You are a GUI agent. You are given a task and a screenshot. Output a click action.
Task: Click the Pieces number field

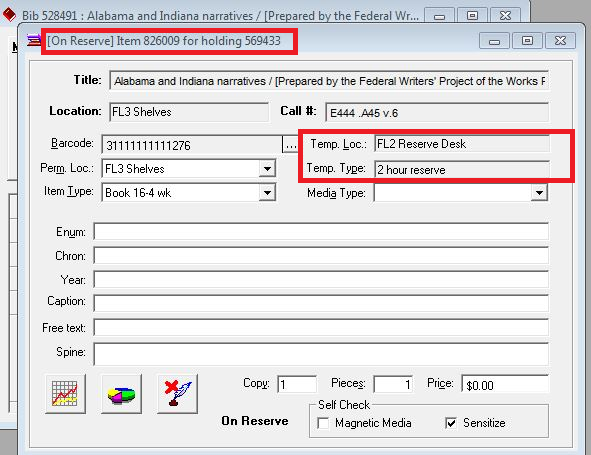click(393, 384)
